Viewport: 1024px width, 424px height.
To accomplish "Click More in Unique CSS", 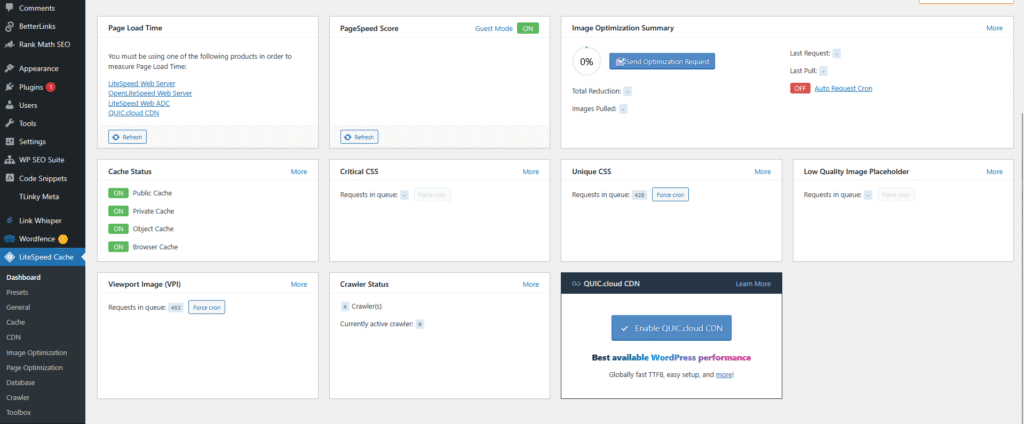I will (763, 172).
